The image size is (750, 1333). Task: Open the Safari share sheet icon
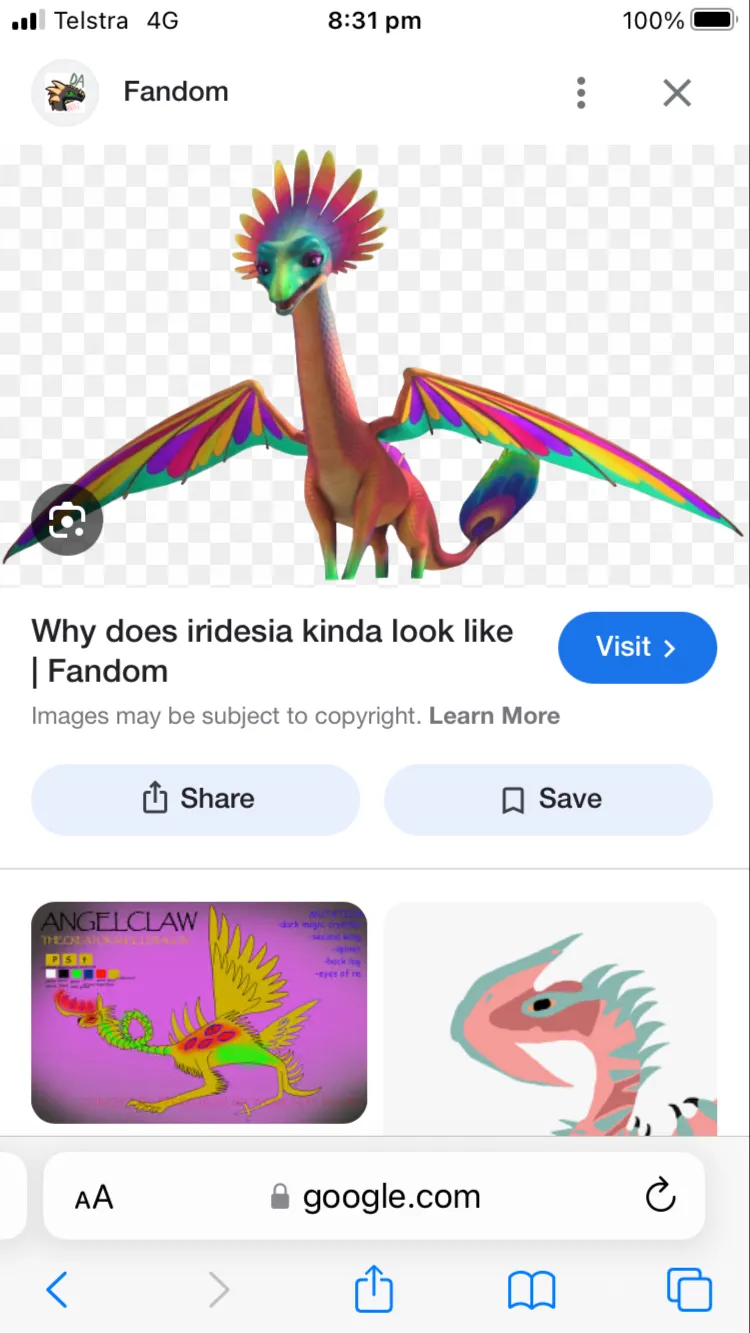(374, 1289)
